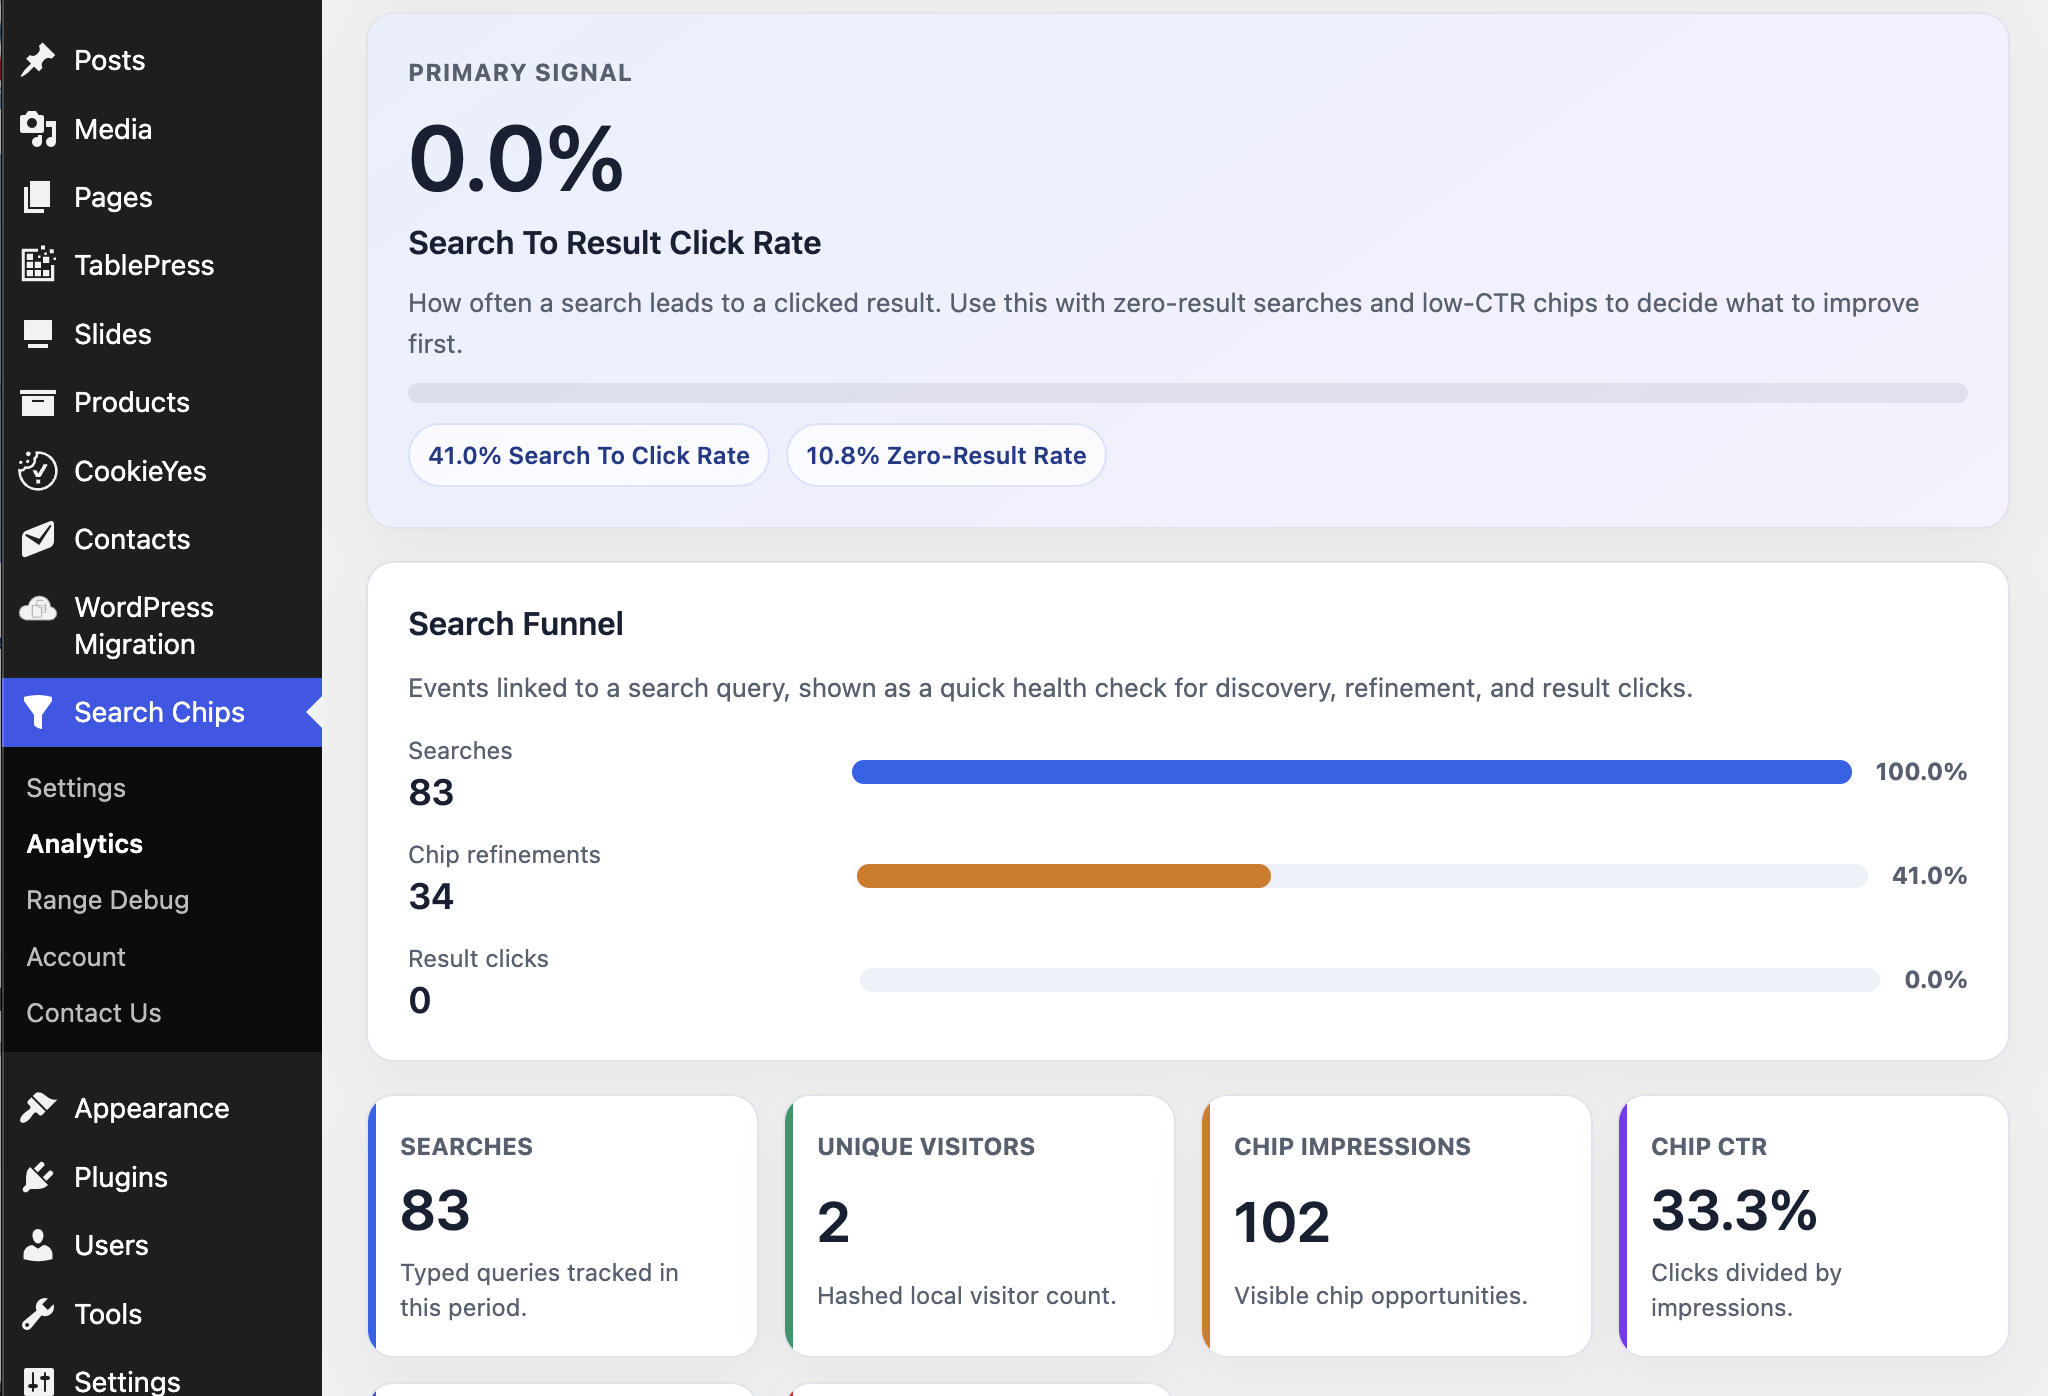Click the Contacts envelope icon

38,539
